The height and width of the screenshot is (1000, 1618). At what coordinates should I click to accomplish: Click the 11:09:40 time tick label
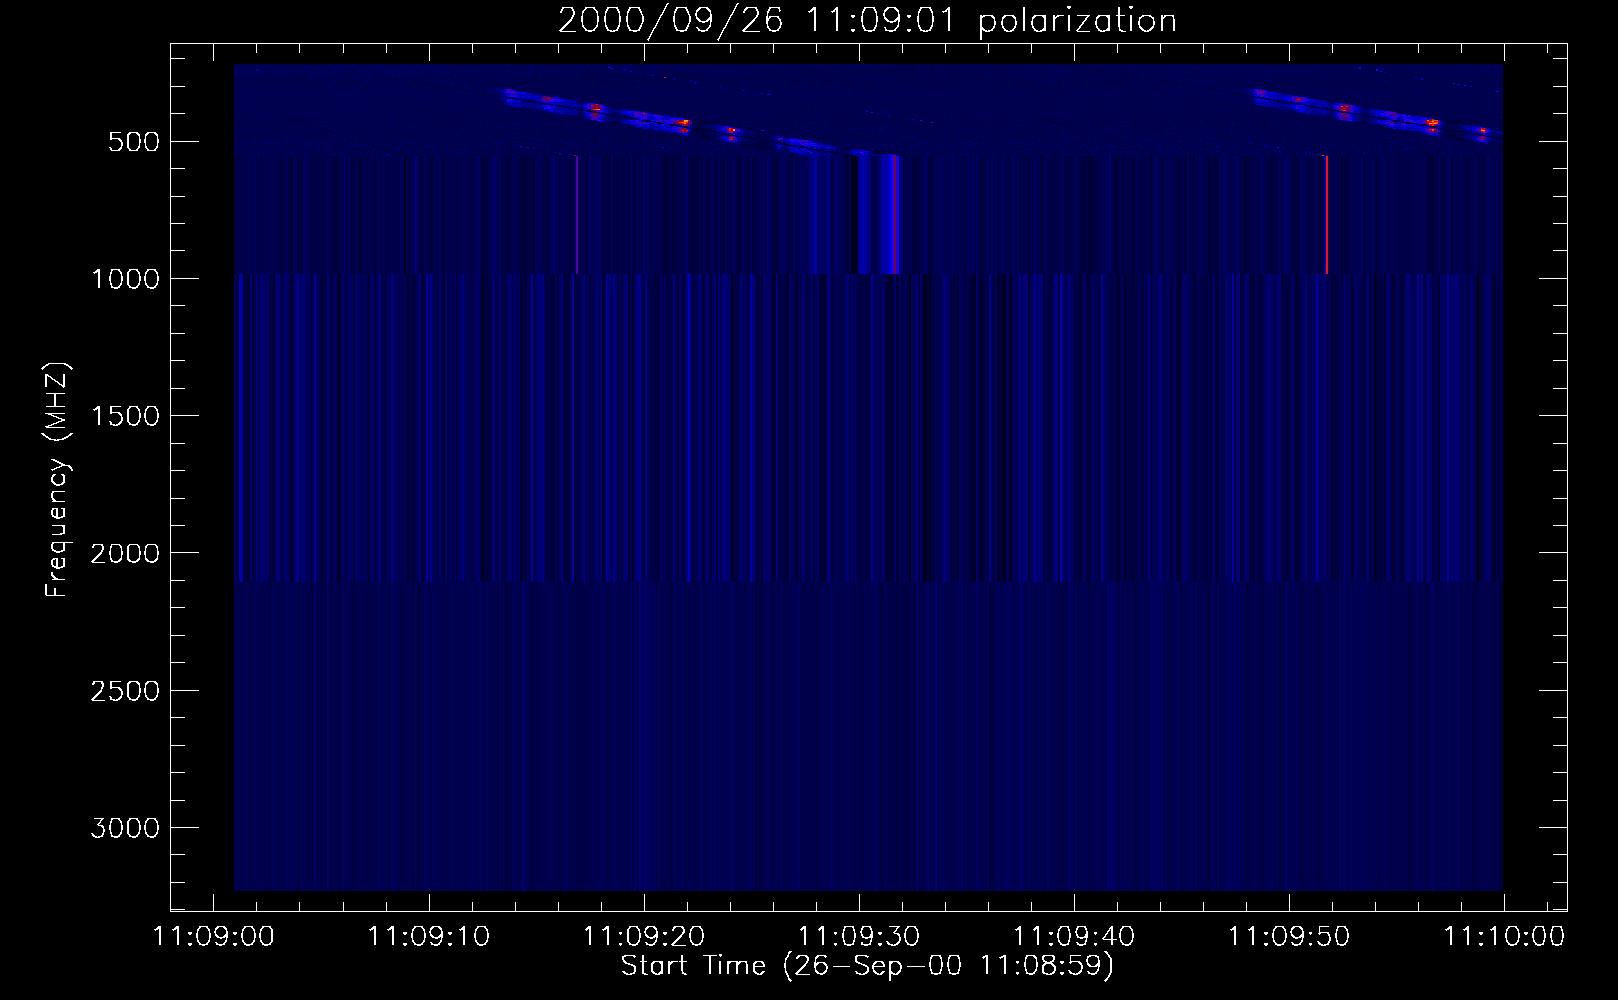(1074, 937)
